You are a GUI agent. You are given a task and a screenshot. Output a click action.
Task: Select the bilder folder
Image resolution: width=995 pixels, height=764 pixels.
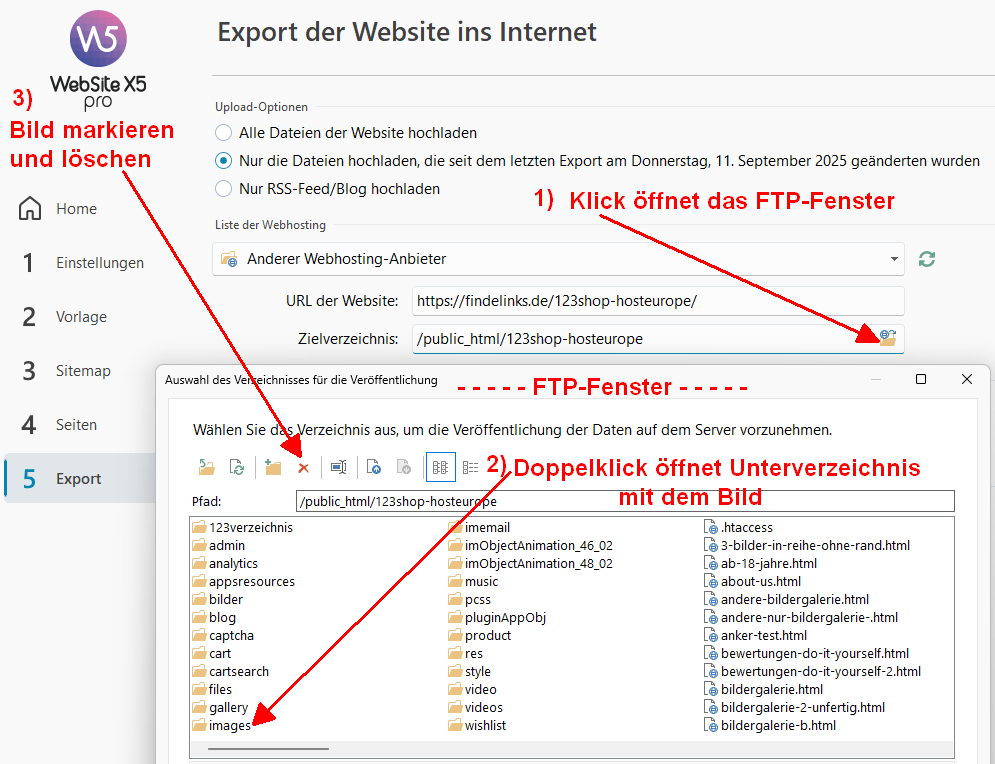218,599
